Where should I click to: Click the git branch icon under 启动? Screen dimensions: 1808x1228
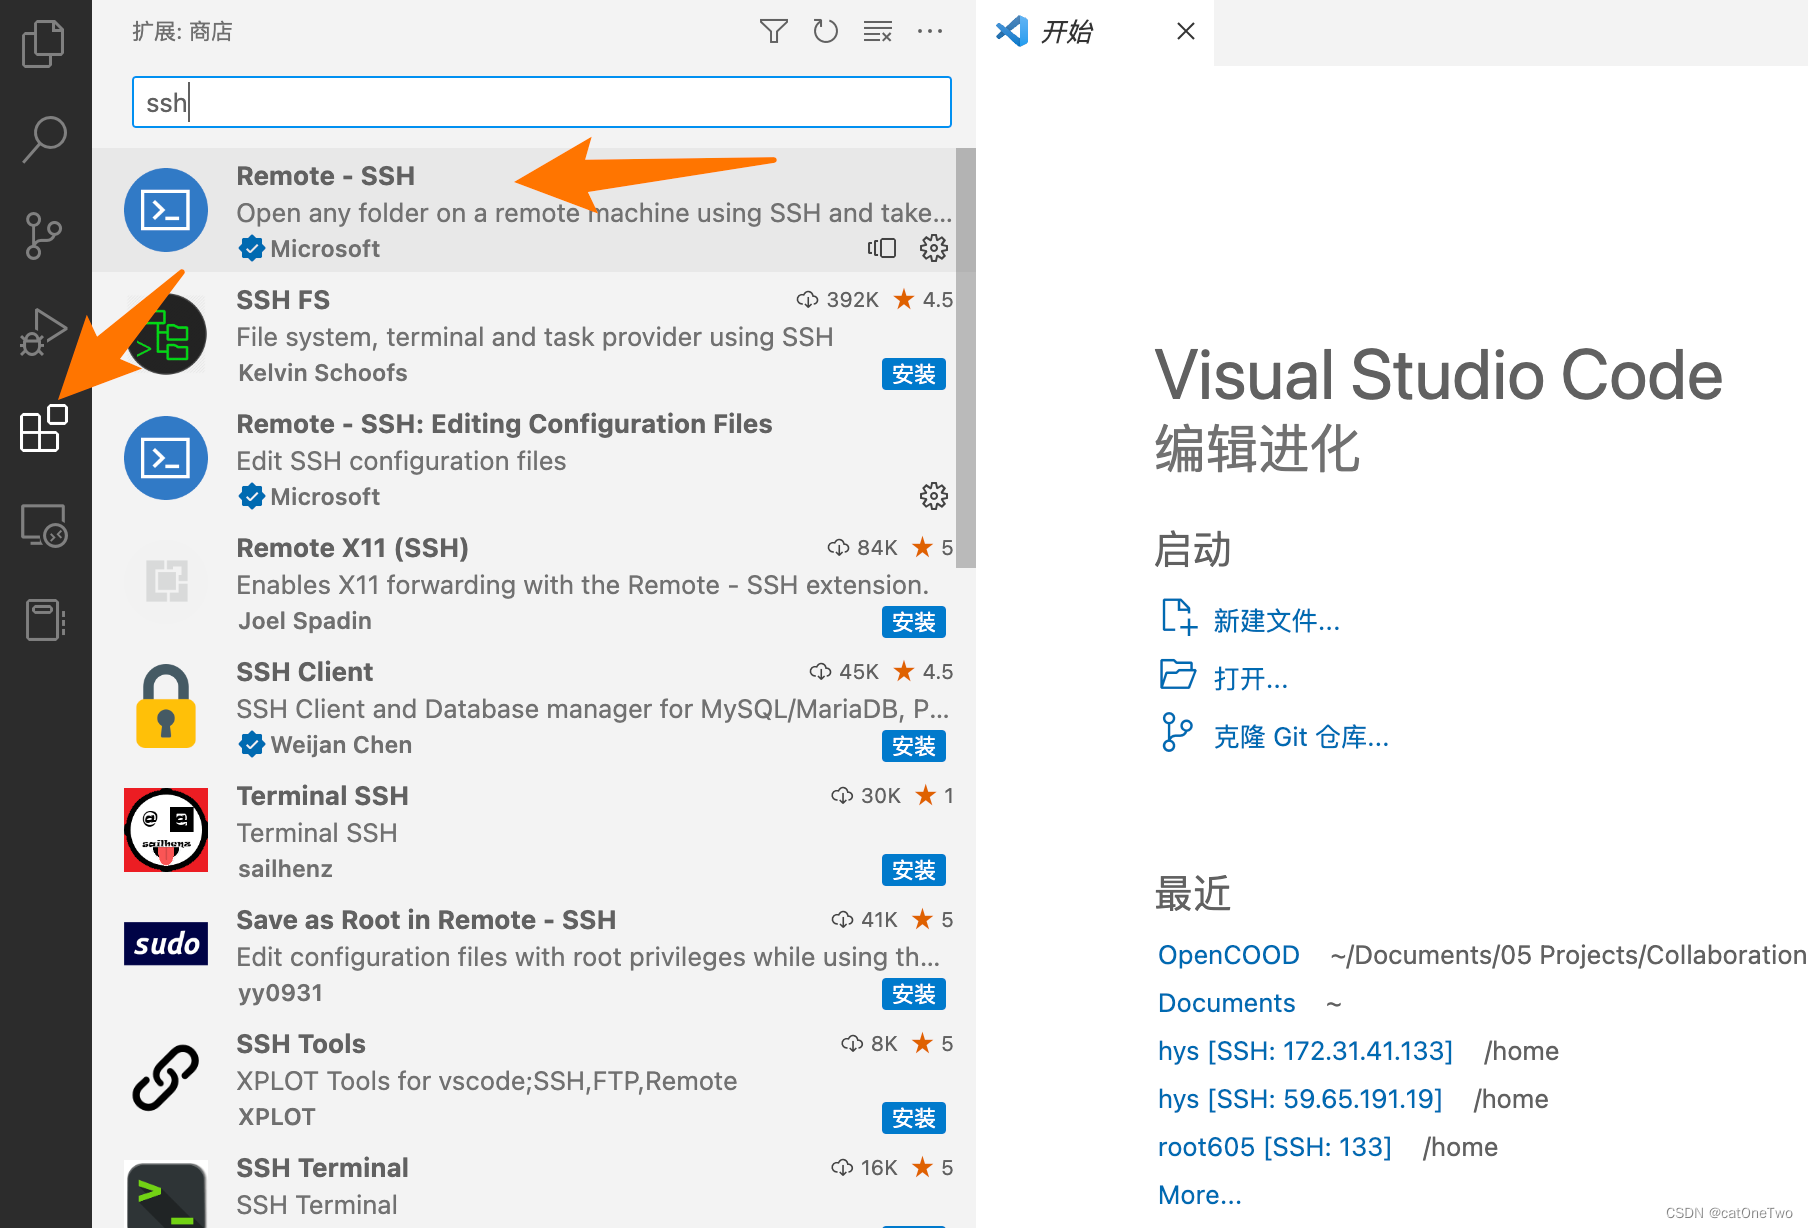pyautogui.click(x=1177, y=732)
